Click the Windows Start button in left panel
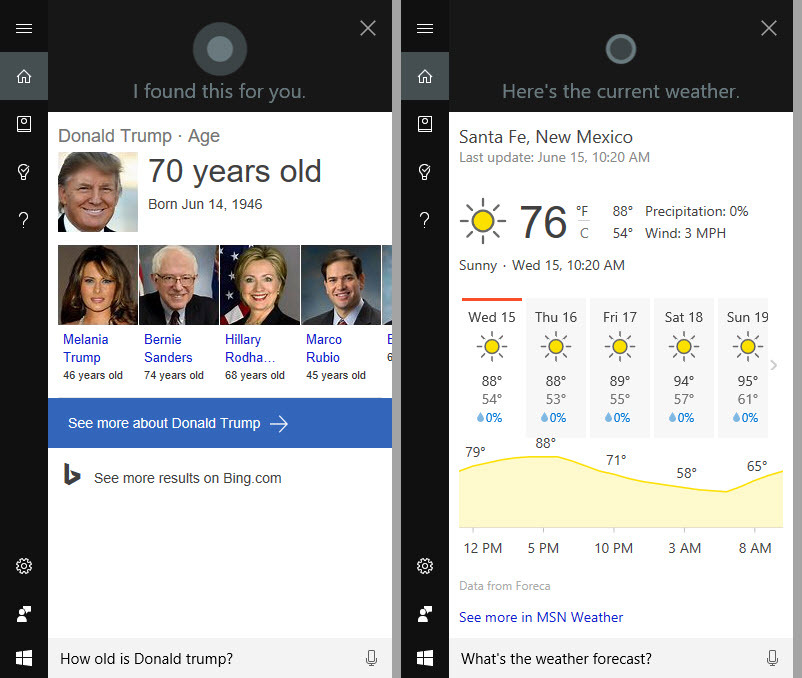The height and width of the screenshot is (678, 802). (x=24, y=658)
